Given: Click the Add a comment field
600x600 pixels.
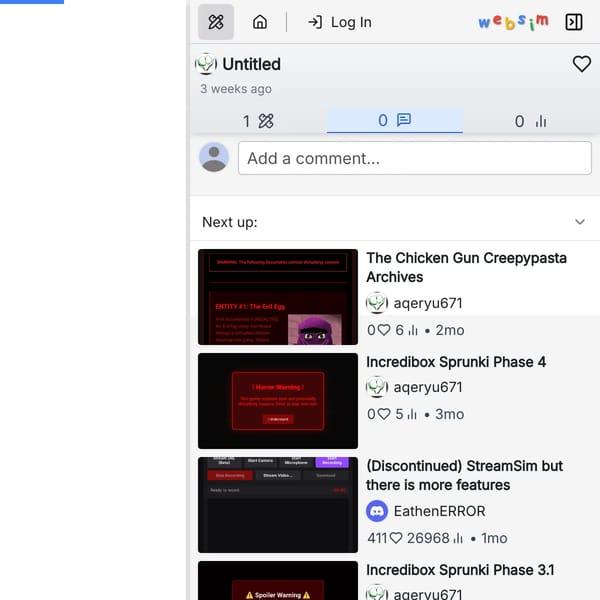Looking at the screenshot, I should pyautogui.click(x=415, y=158).
